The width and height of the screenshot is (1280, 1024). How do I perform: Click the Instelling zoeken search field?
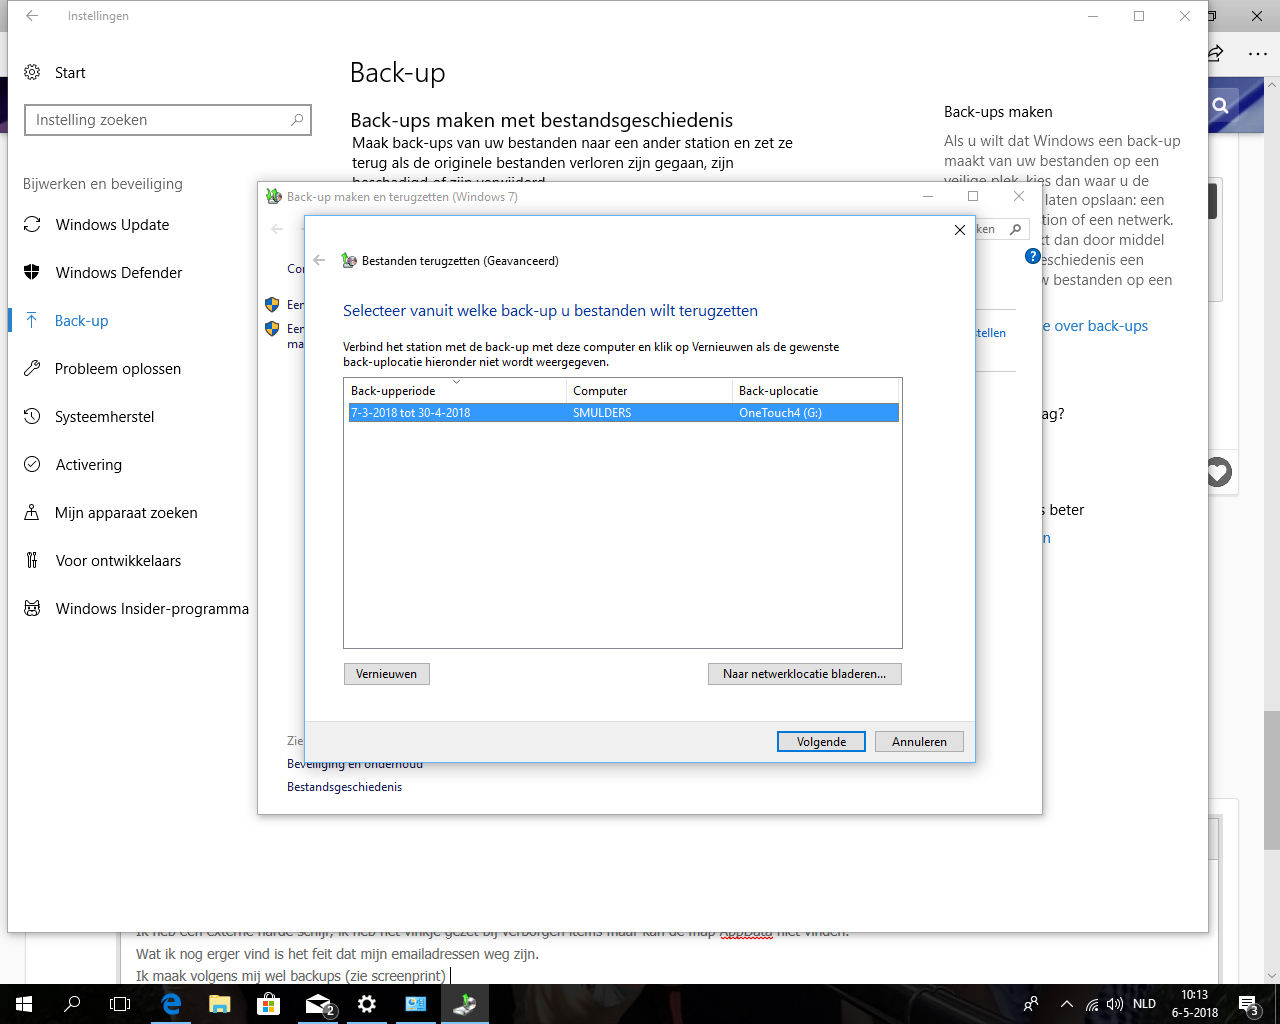(168, 120)
